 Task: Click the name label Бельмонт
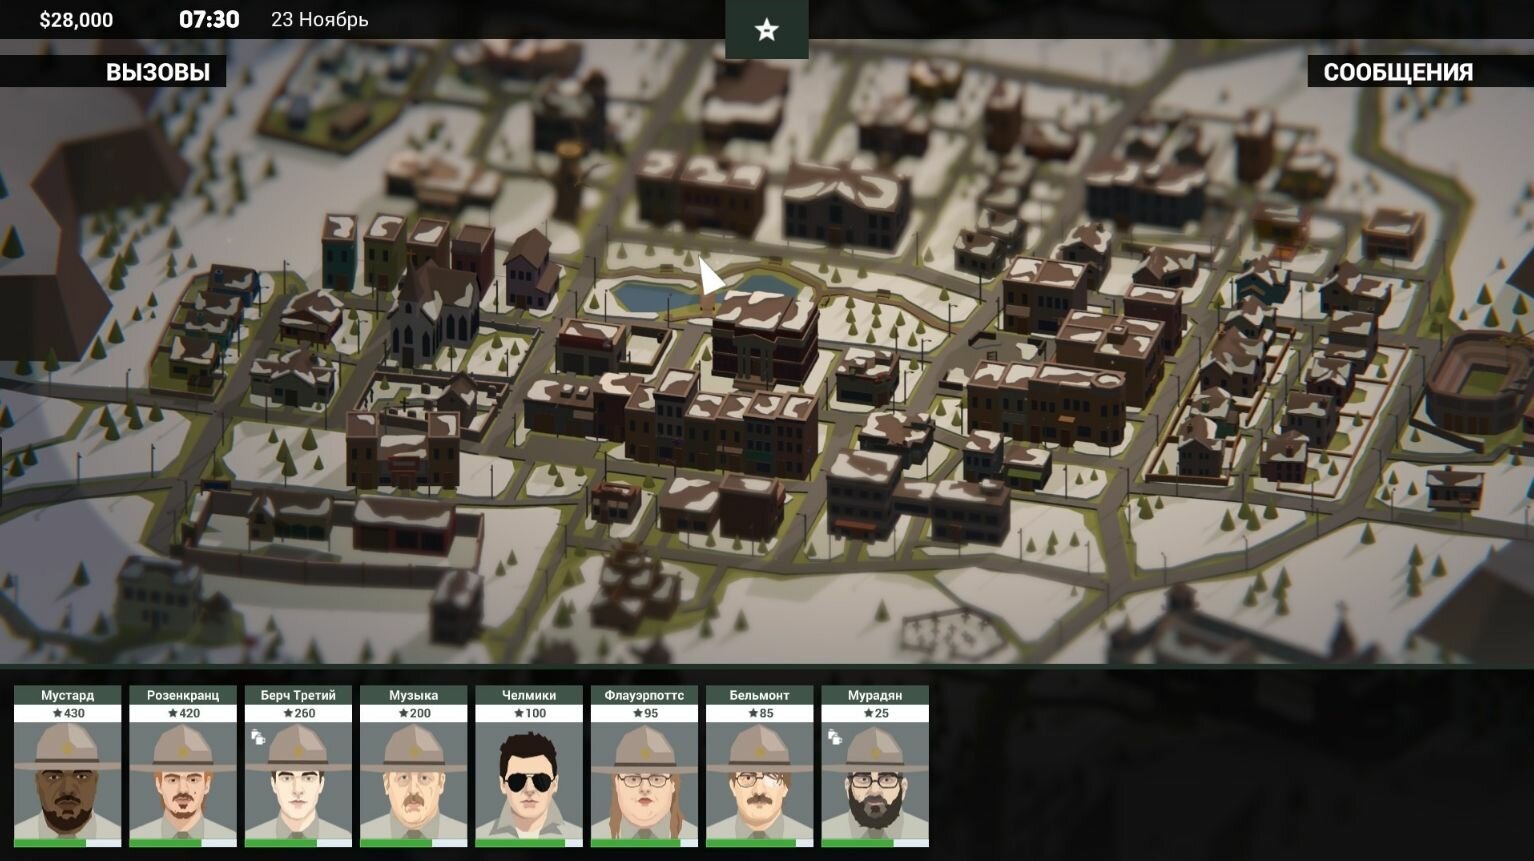(759, 695)
